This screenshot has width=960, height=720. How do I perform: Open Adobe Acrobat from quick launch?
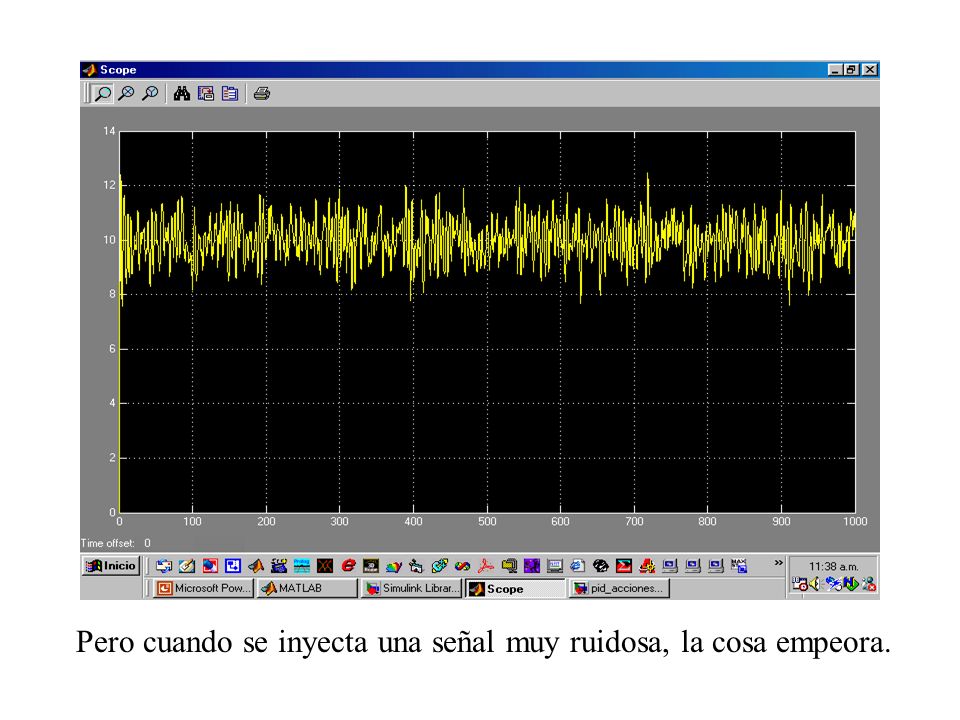[486, 566]
